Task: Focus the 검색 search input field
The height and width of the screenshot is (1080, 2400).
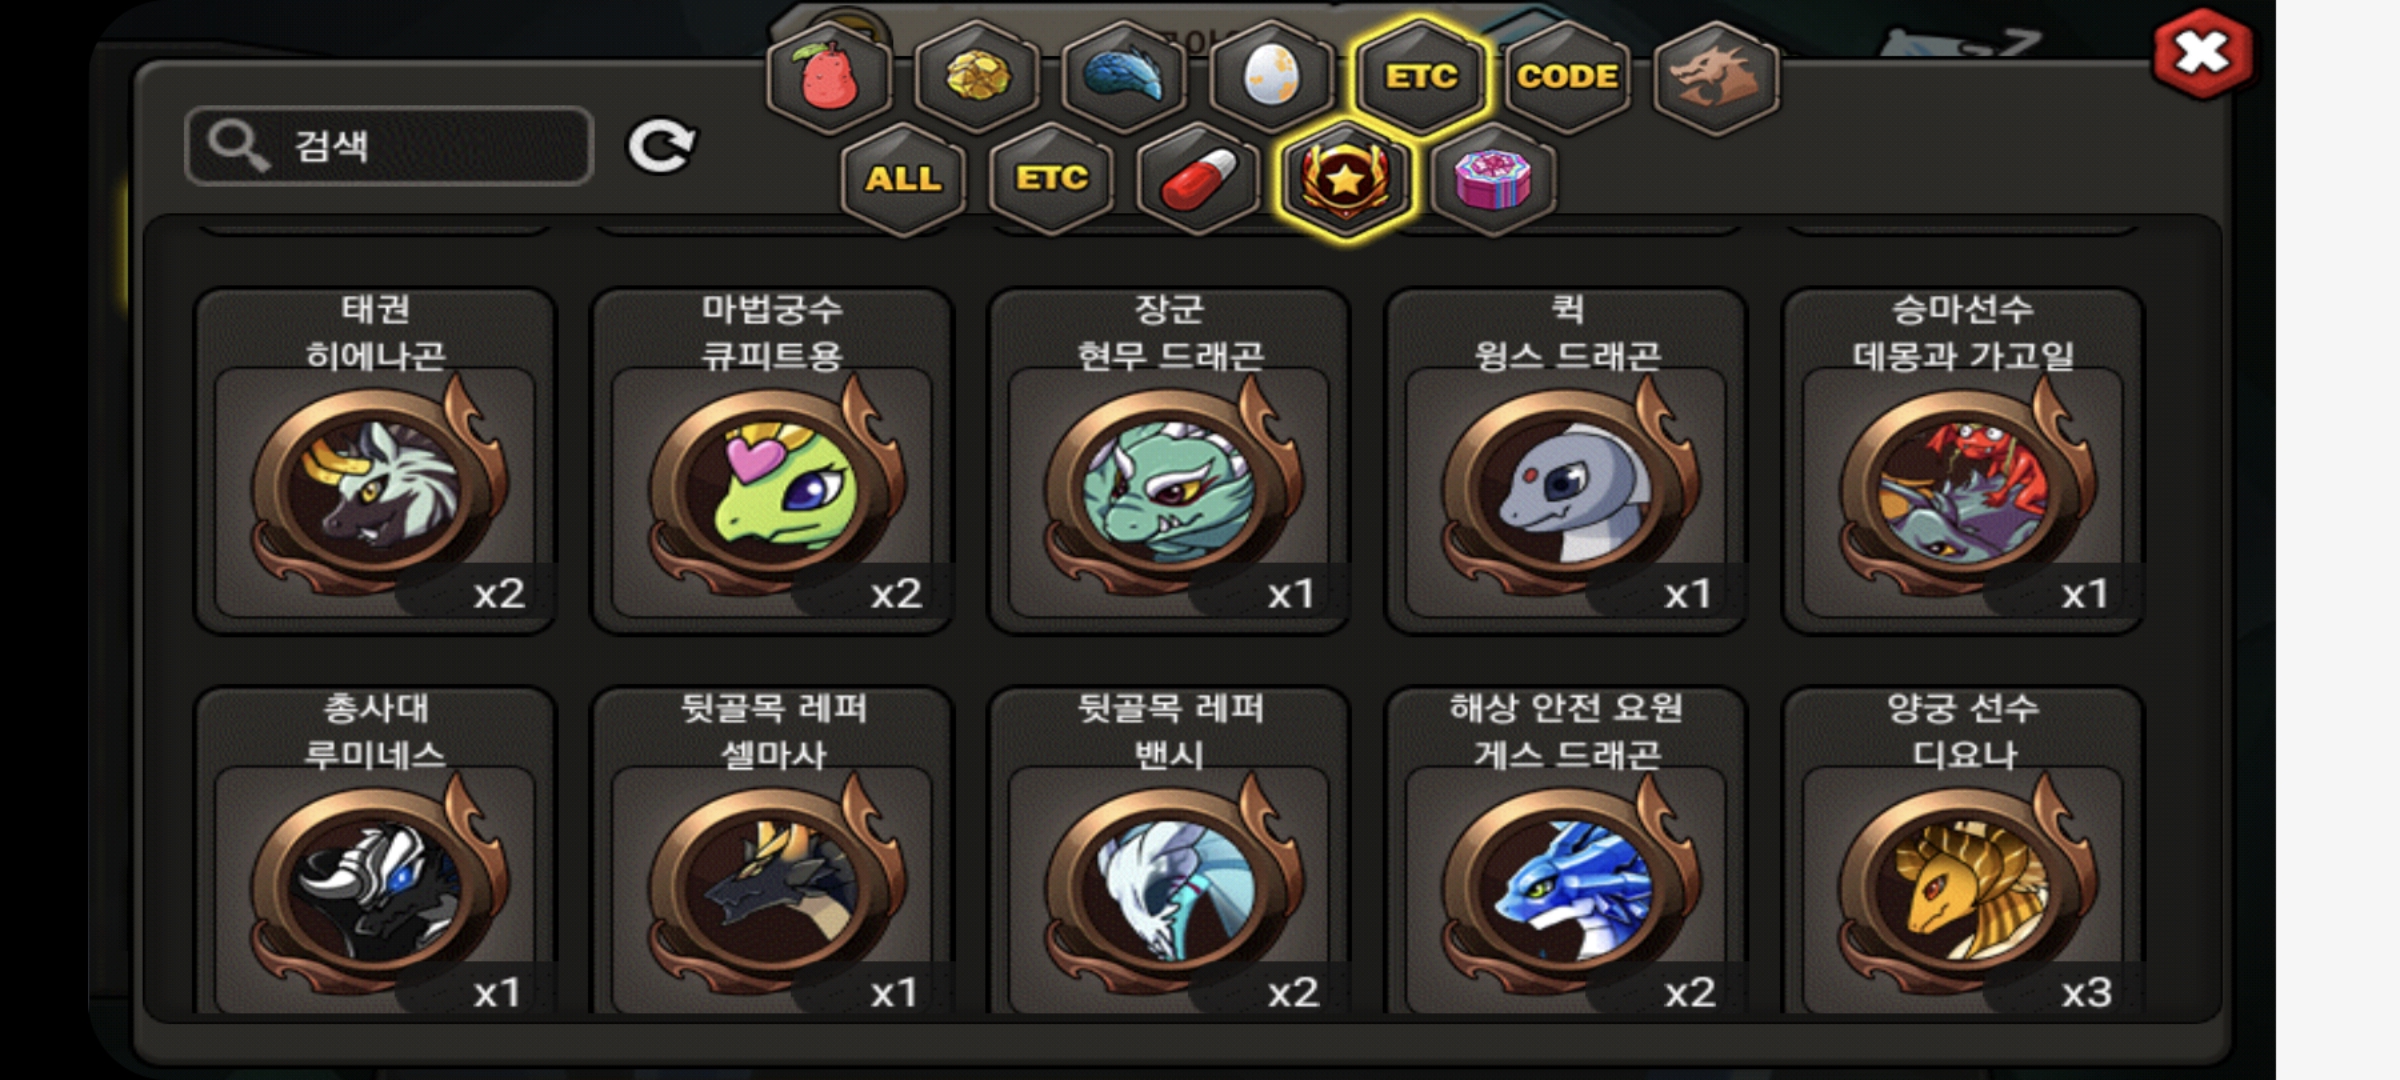Action: tap(389, 146)
